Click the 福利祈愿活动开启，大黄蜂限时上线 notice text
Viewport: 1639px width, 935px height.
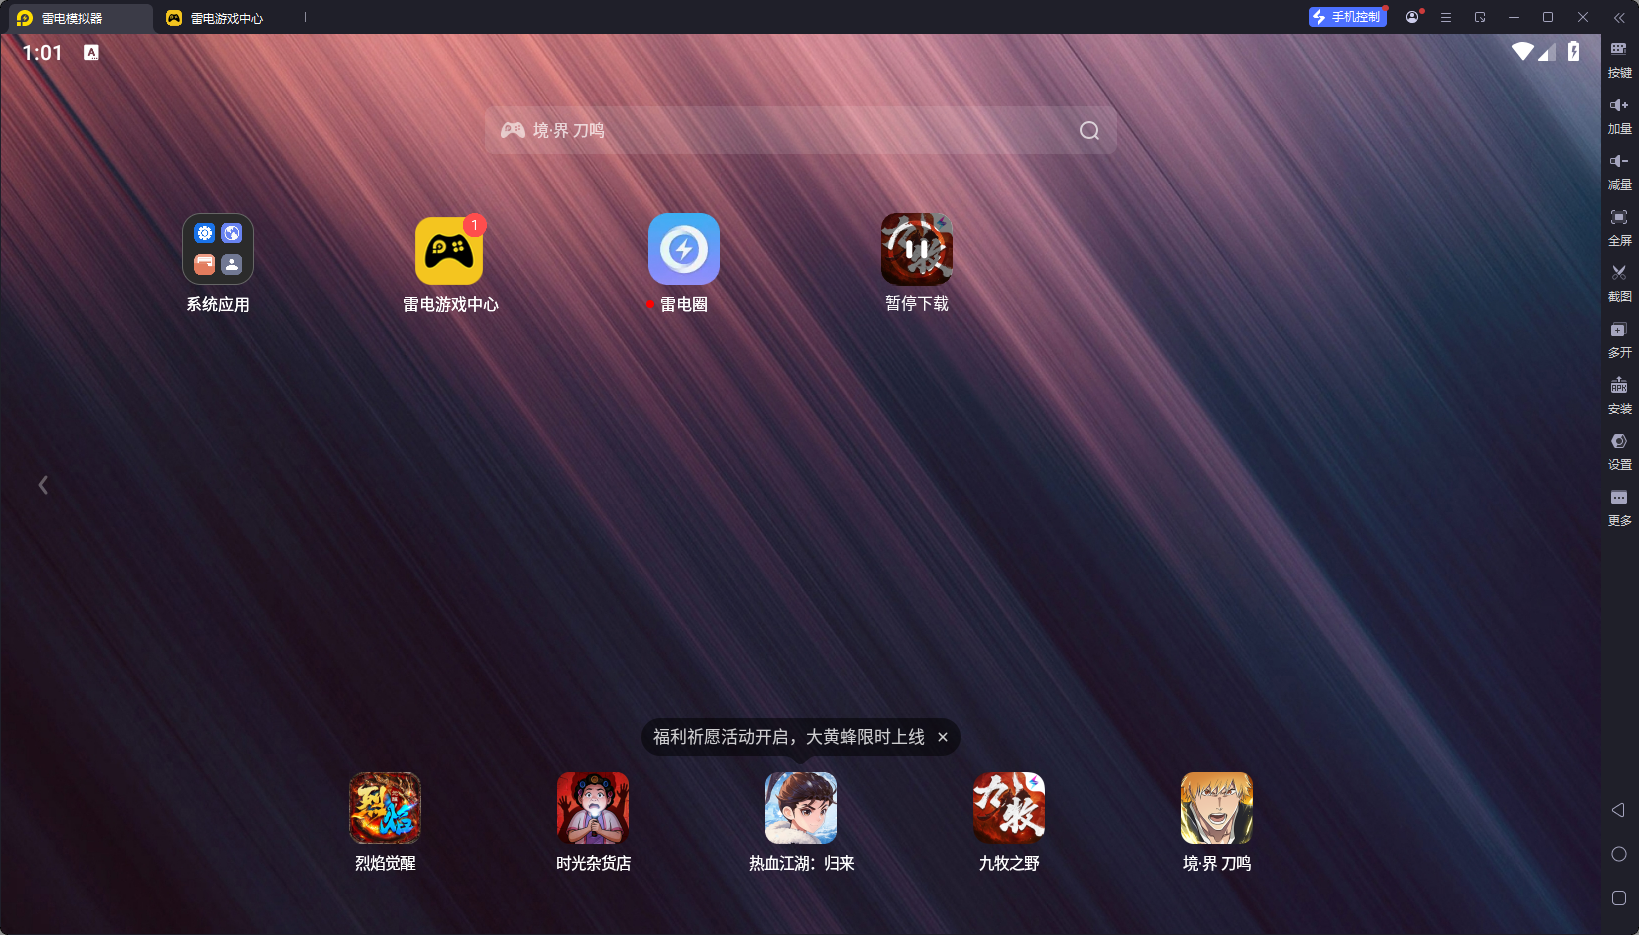pos(789,737)
